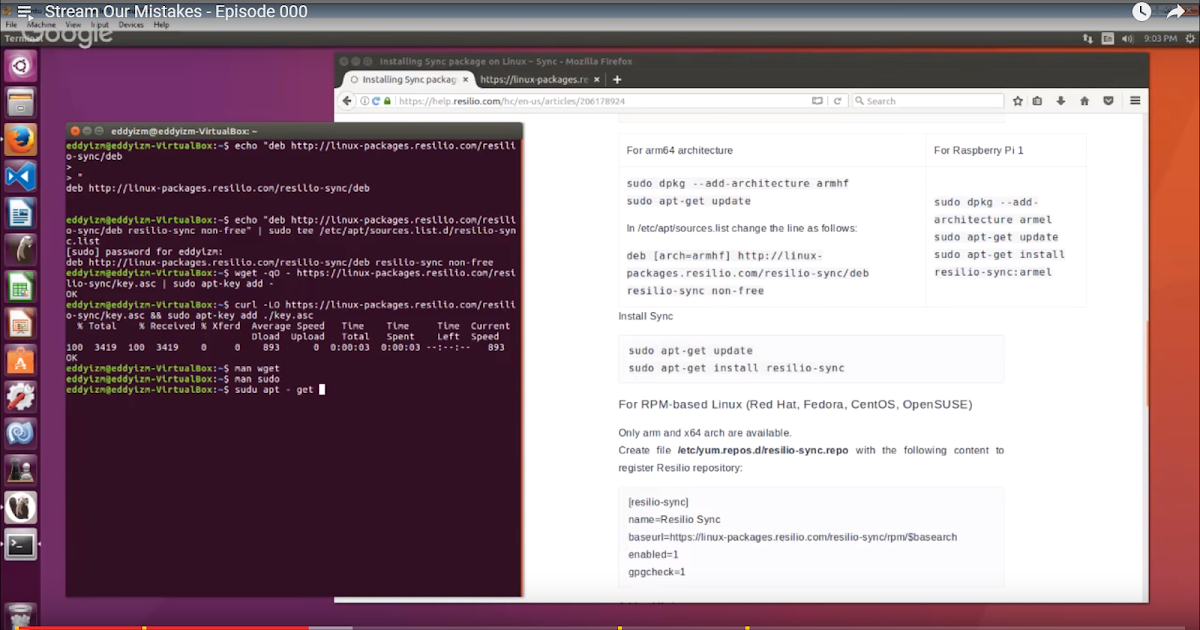Screen dimensions: 1200x630
Task: Open the Files manager from the dock
Action: click(20, 103)
